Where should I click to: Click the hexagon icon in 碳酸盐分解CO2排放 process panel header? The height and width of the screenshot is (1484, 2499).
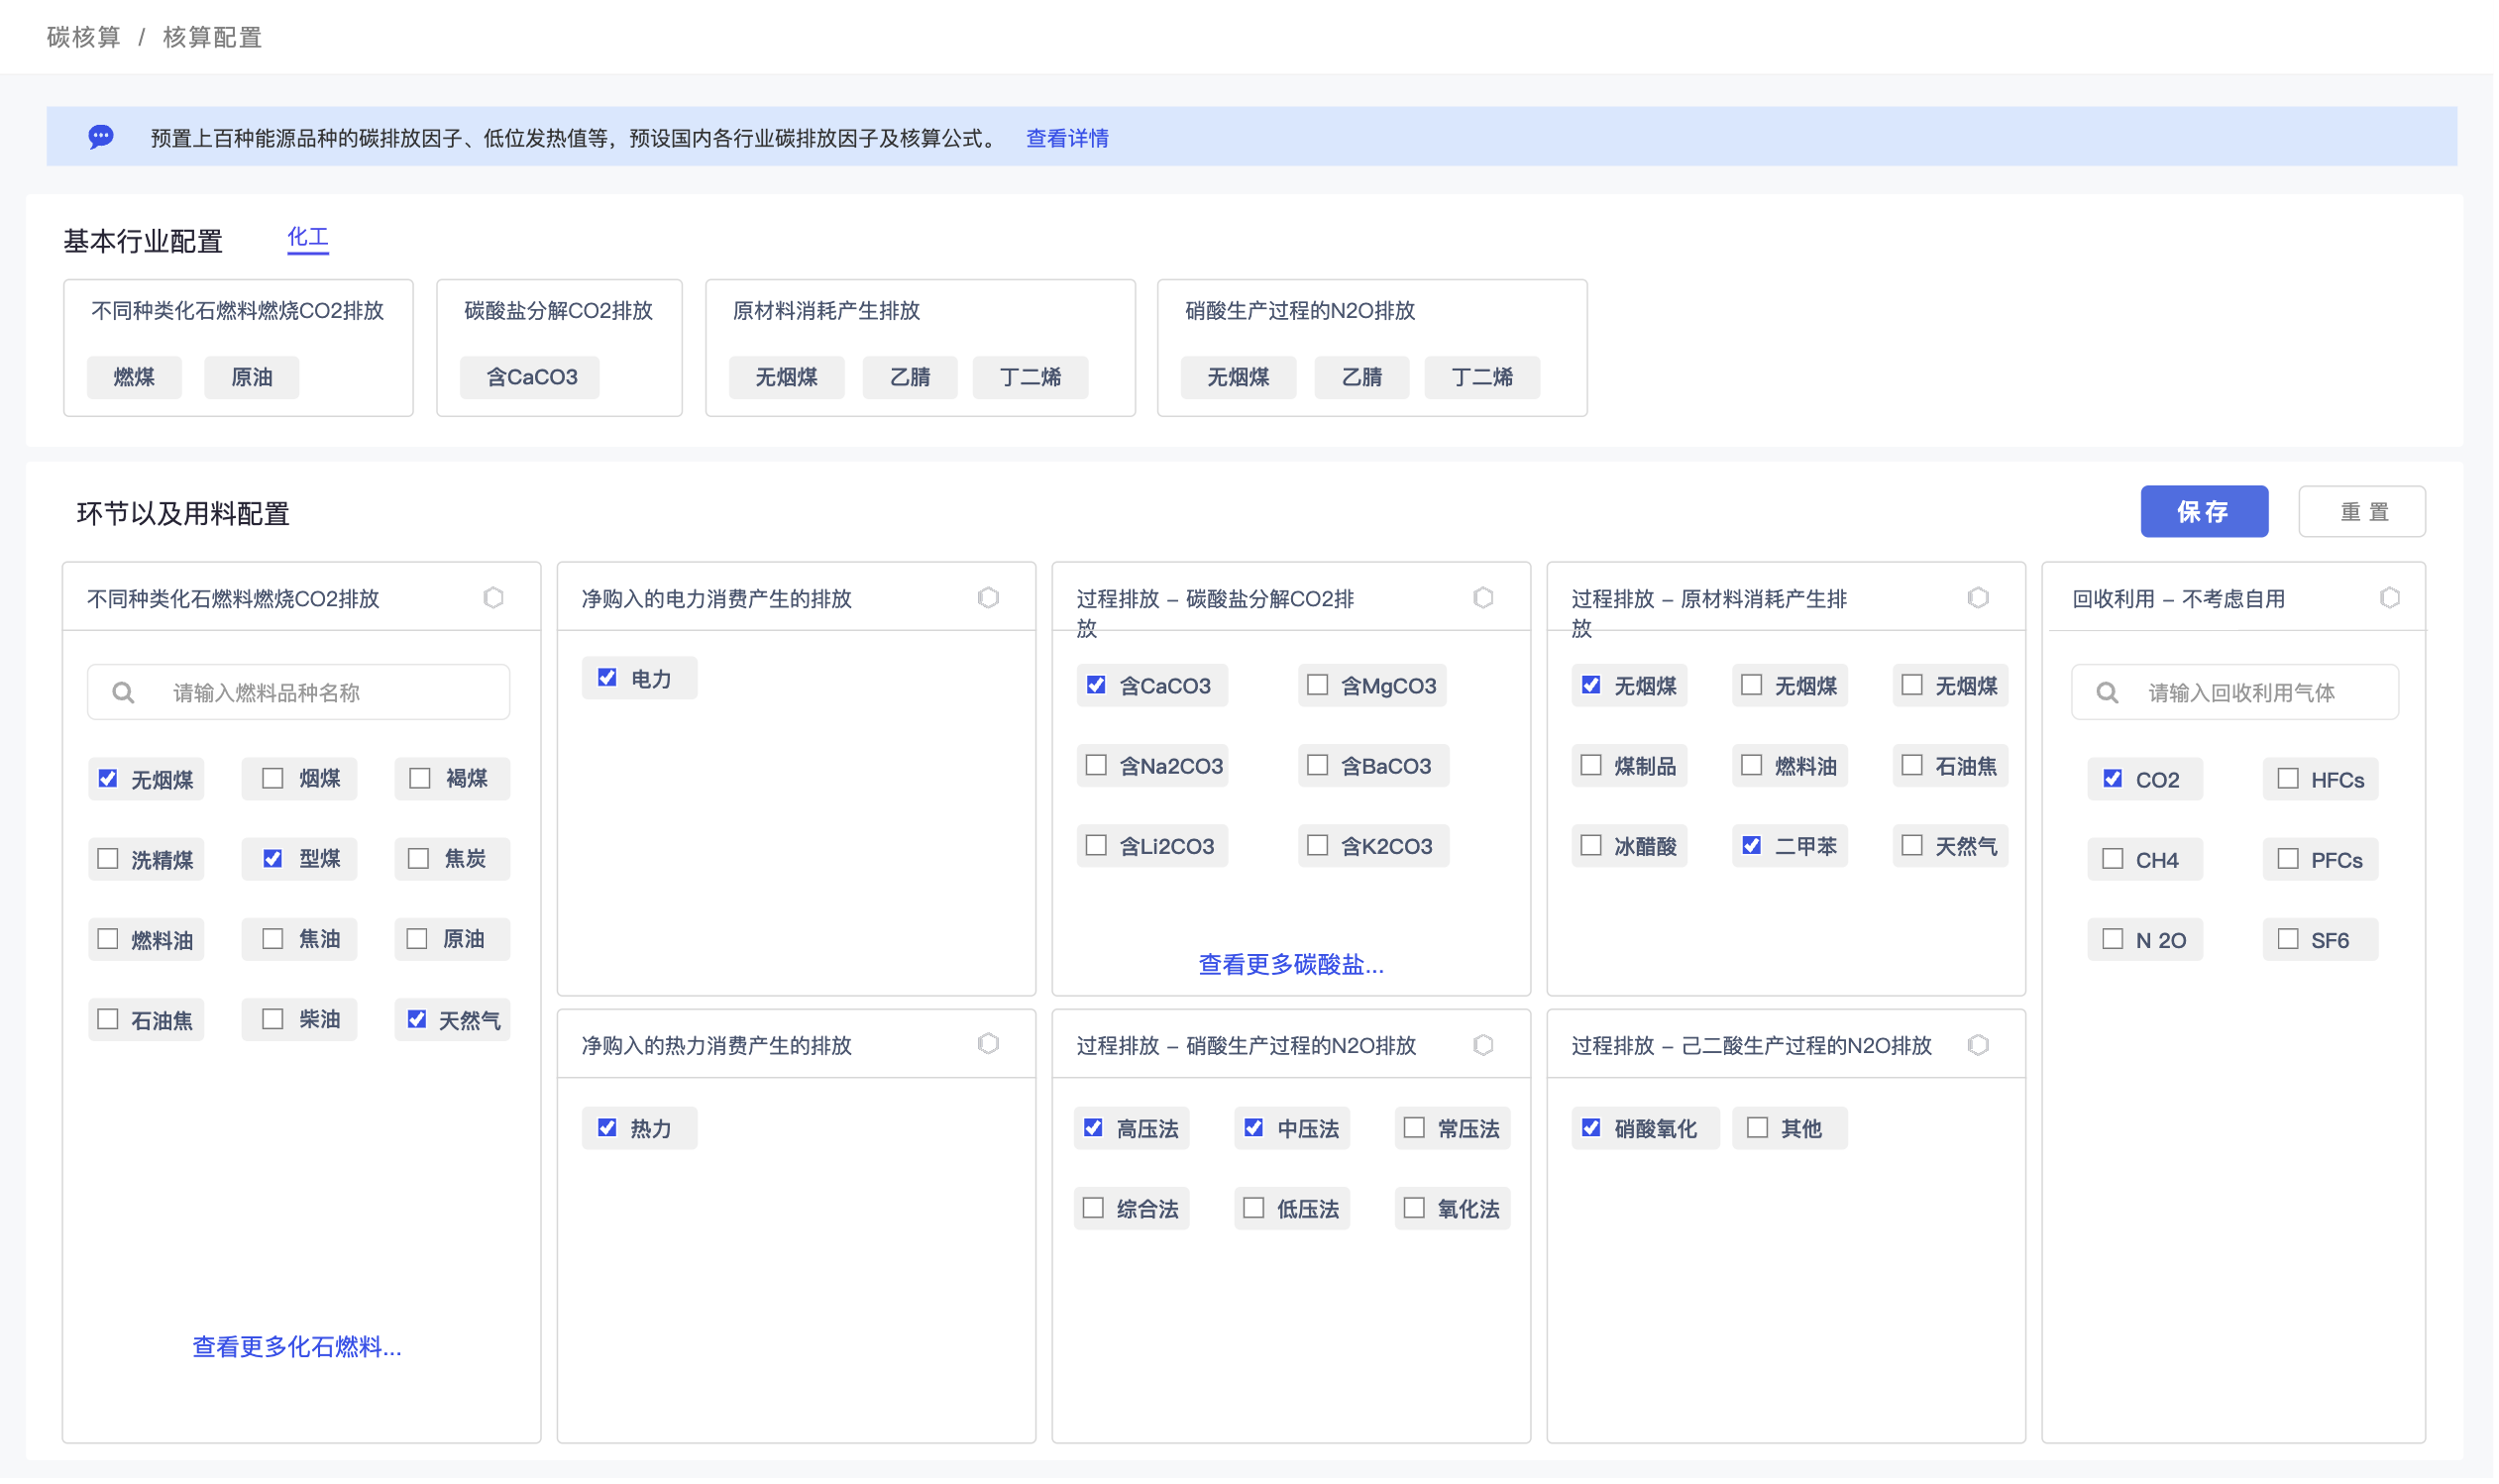[1486, 599]
